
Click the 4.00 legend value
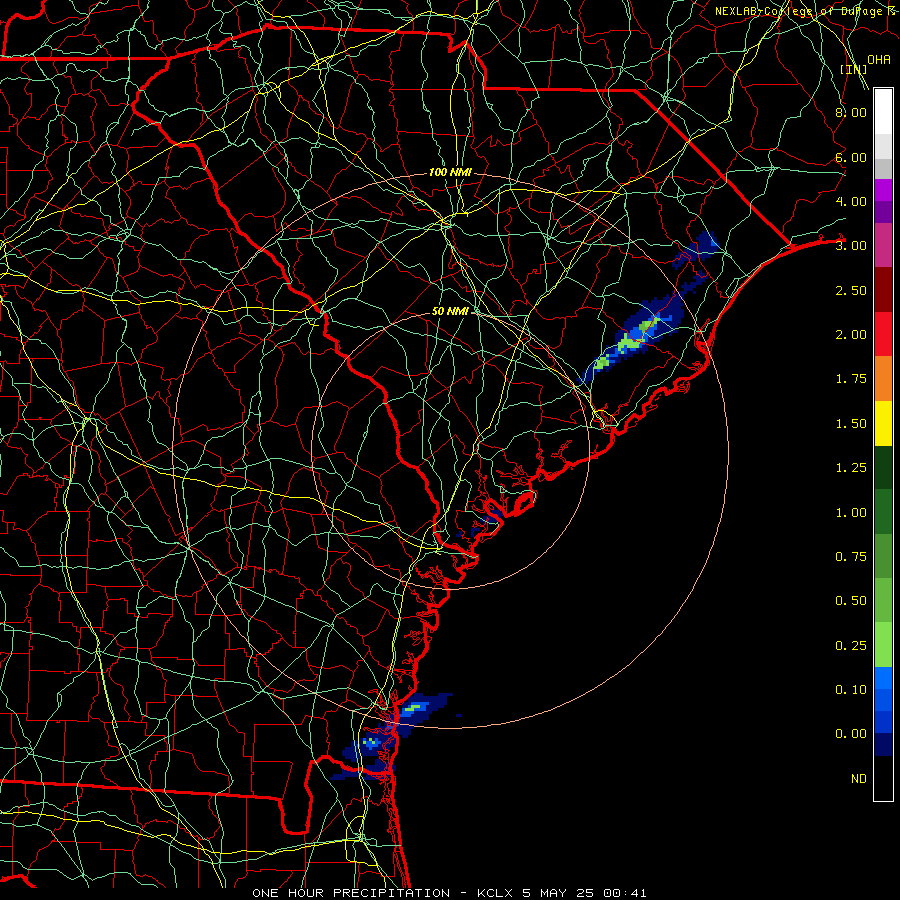click(x=851, y=201)
